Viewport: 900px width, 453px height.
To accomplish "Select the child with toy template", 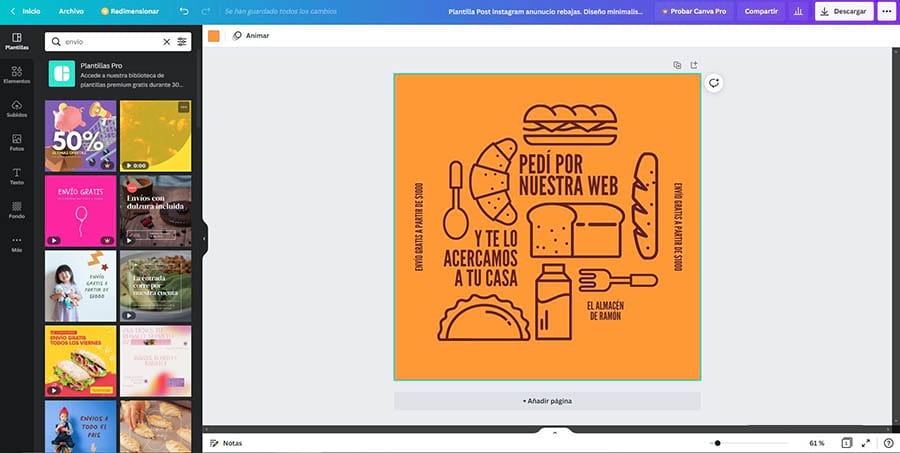I will click(x=80, y=286).
